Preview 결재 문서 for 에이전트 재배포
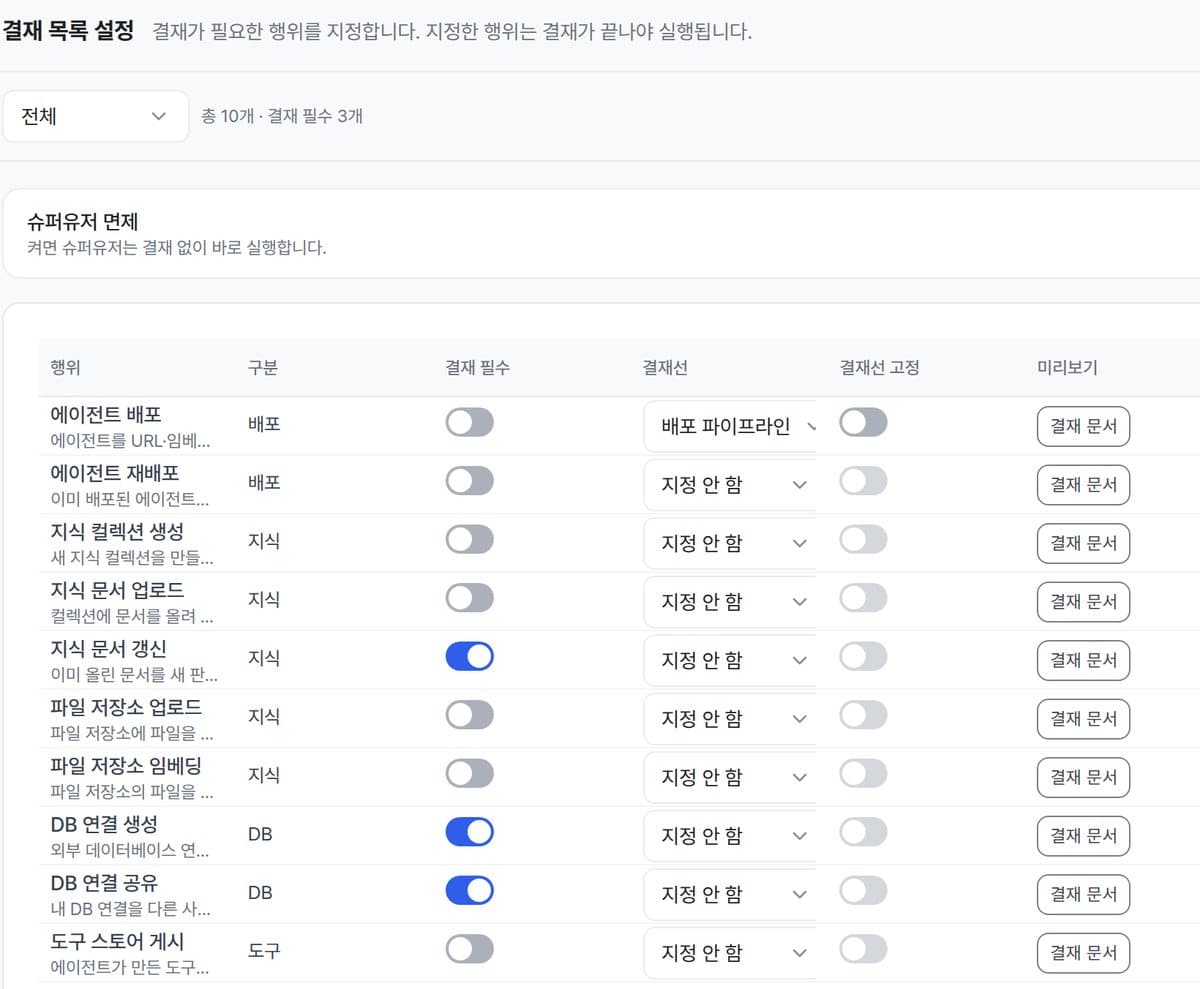This screenshot has width=1200, height=989. tap(1083, 485)
